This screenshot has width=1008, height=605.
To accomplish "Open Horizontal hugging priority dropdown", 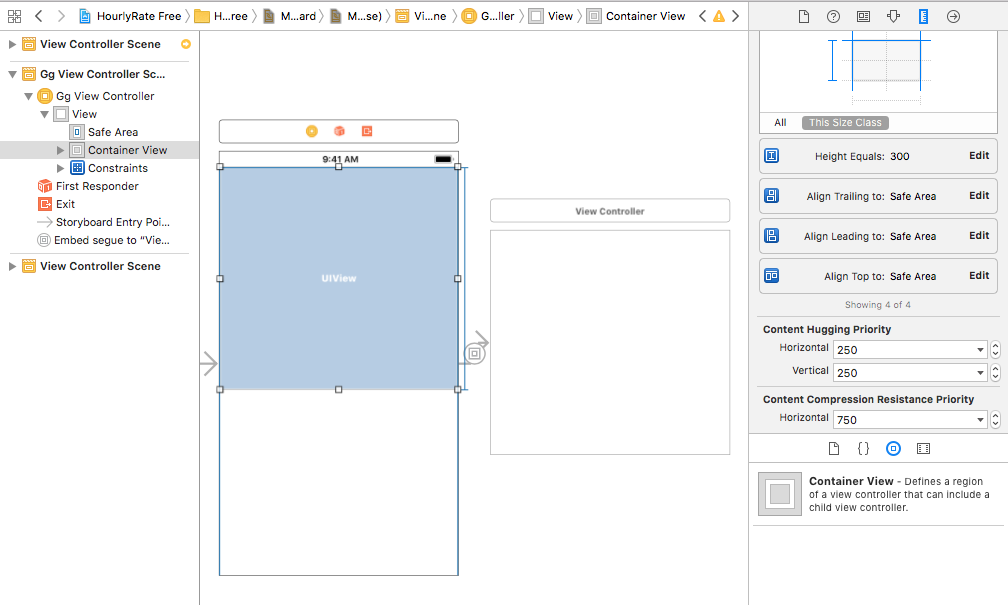I will pyautogui.click(x=980, y=350).
